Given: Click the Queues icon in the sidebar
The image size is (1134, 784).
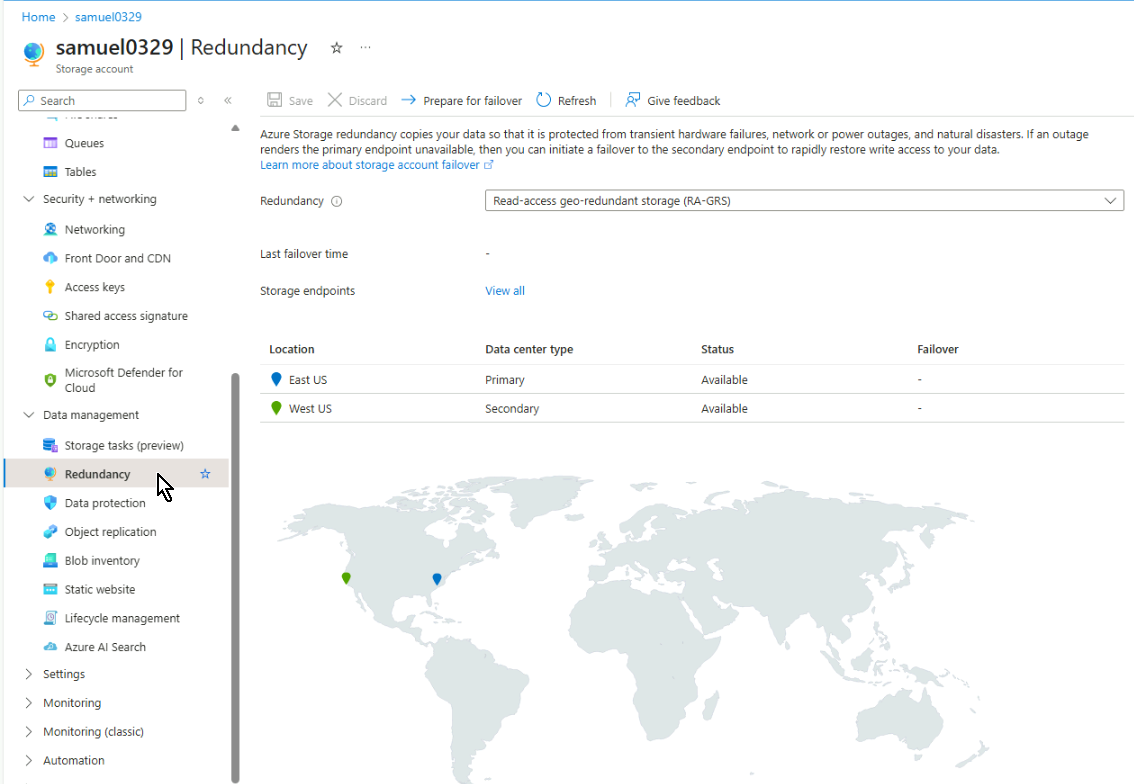Looking at the screenshot, I should 50,143.
